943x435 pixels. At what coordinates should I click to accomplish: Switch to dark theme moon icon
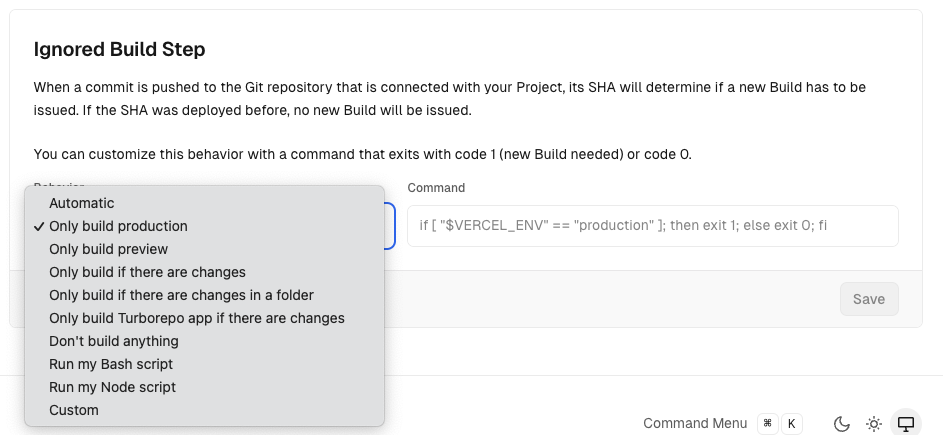click(x=842, y=424)
